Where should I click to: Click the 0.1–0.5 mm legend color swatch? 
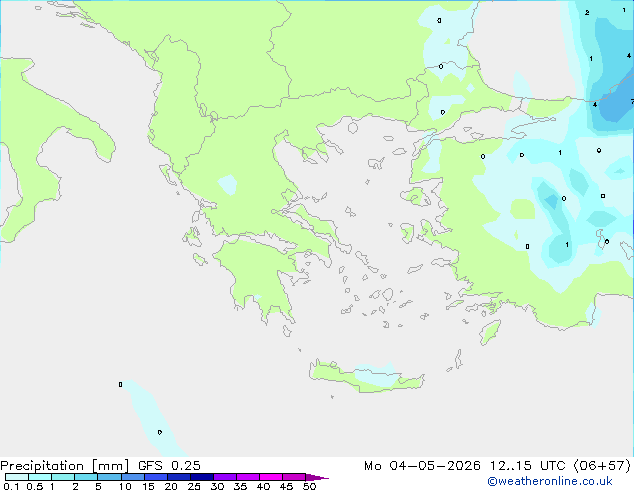(17, 477)
